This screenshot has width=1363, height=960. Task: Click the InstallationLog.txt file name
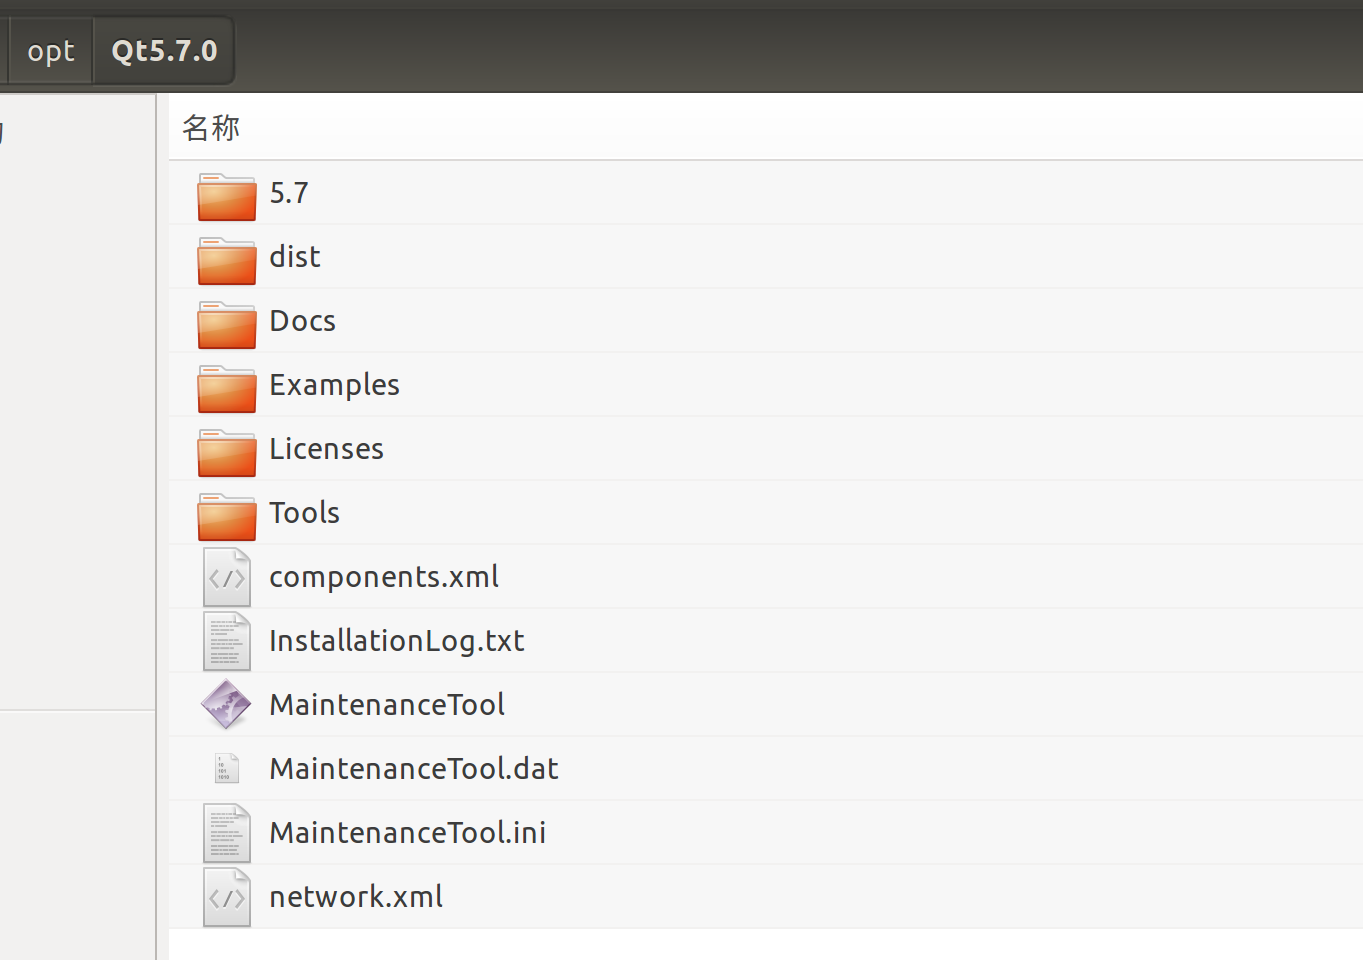397,640
